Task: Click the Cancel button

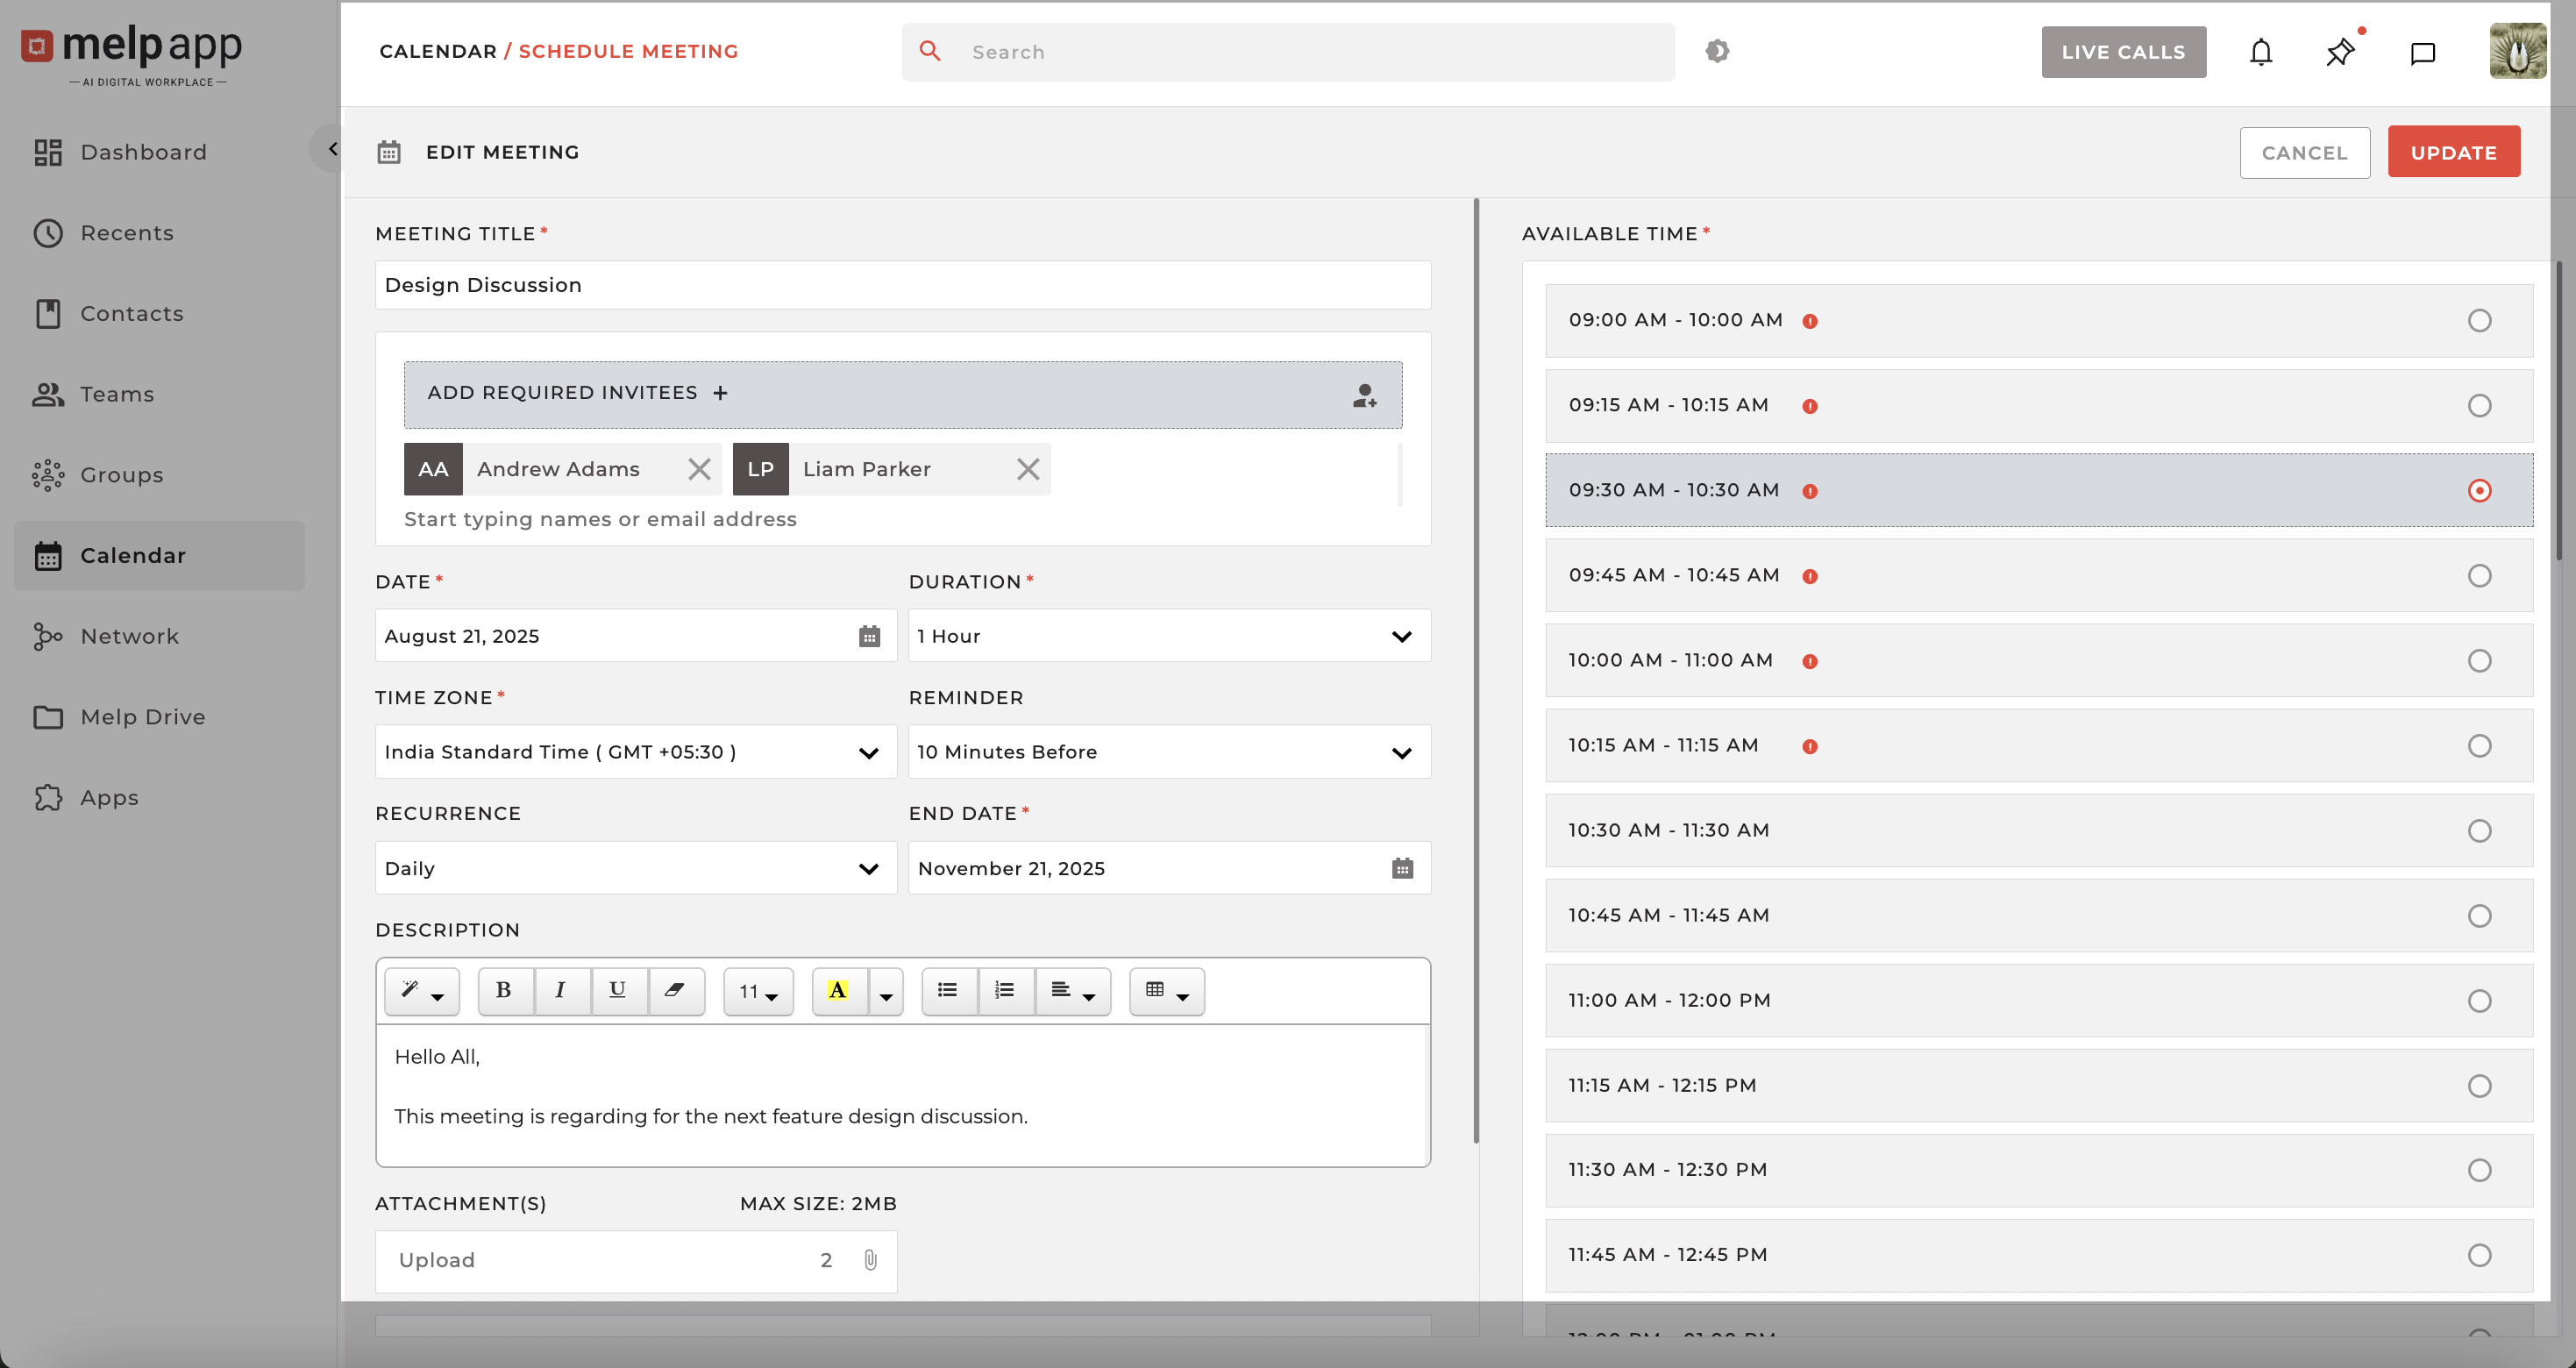Action: pos(2304,152)
